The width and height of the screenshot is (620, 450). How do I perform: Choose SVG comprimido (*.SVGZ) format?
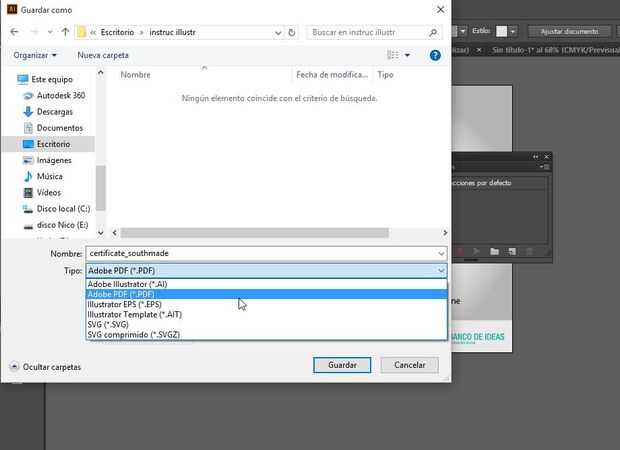point(267,335)
